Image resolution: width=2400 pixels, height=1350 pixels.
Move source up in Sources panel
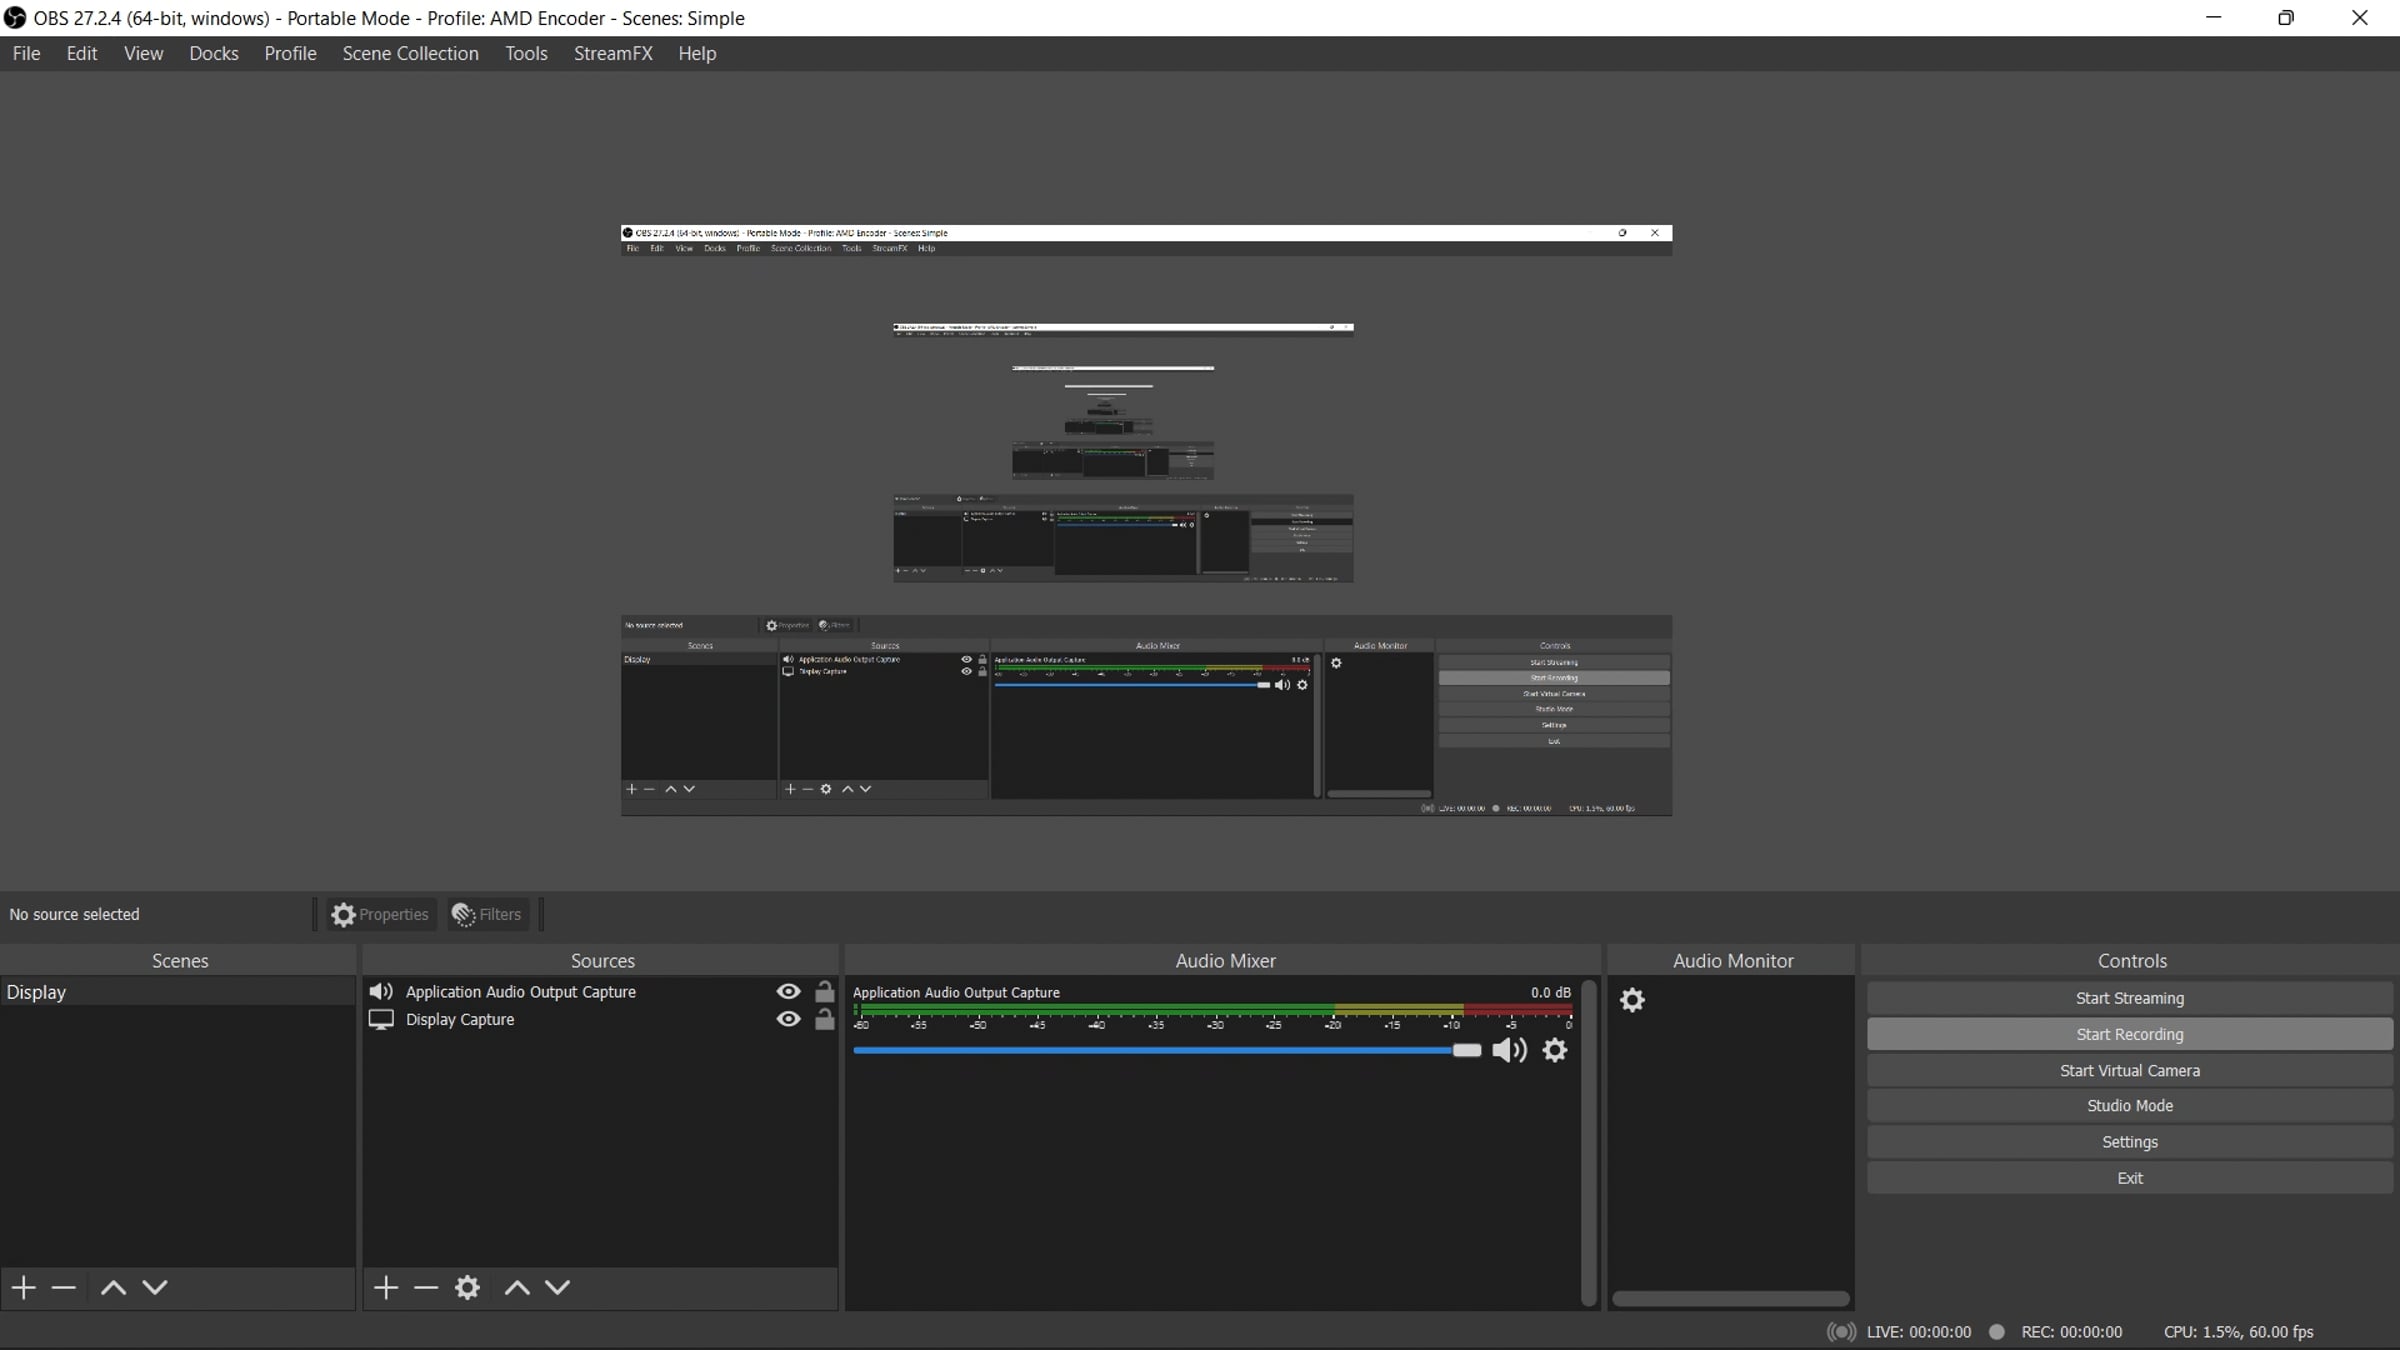(517, 1287)
